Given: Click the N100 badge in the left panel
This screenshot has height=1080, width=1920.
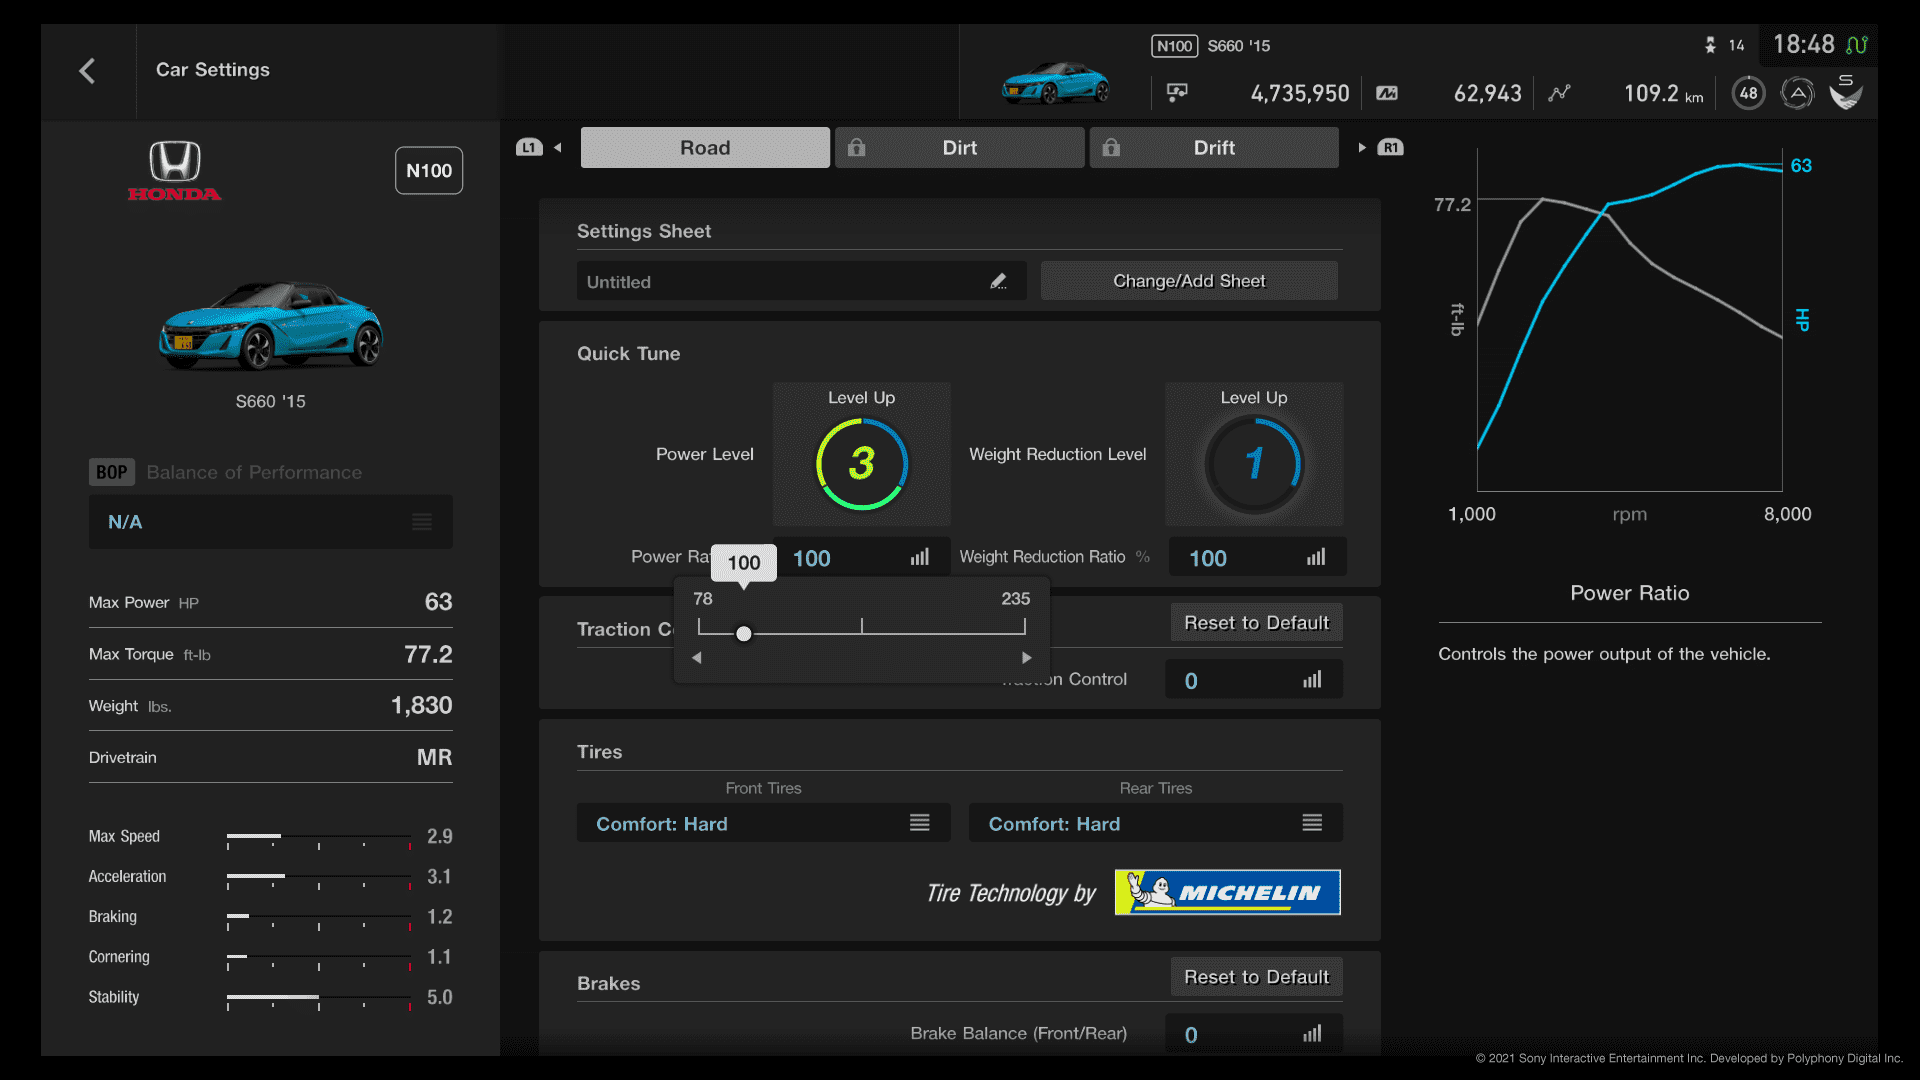Looking at the screenshot, I should (x=429, y=171).
